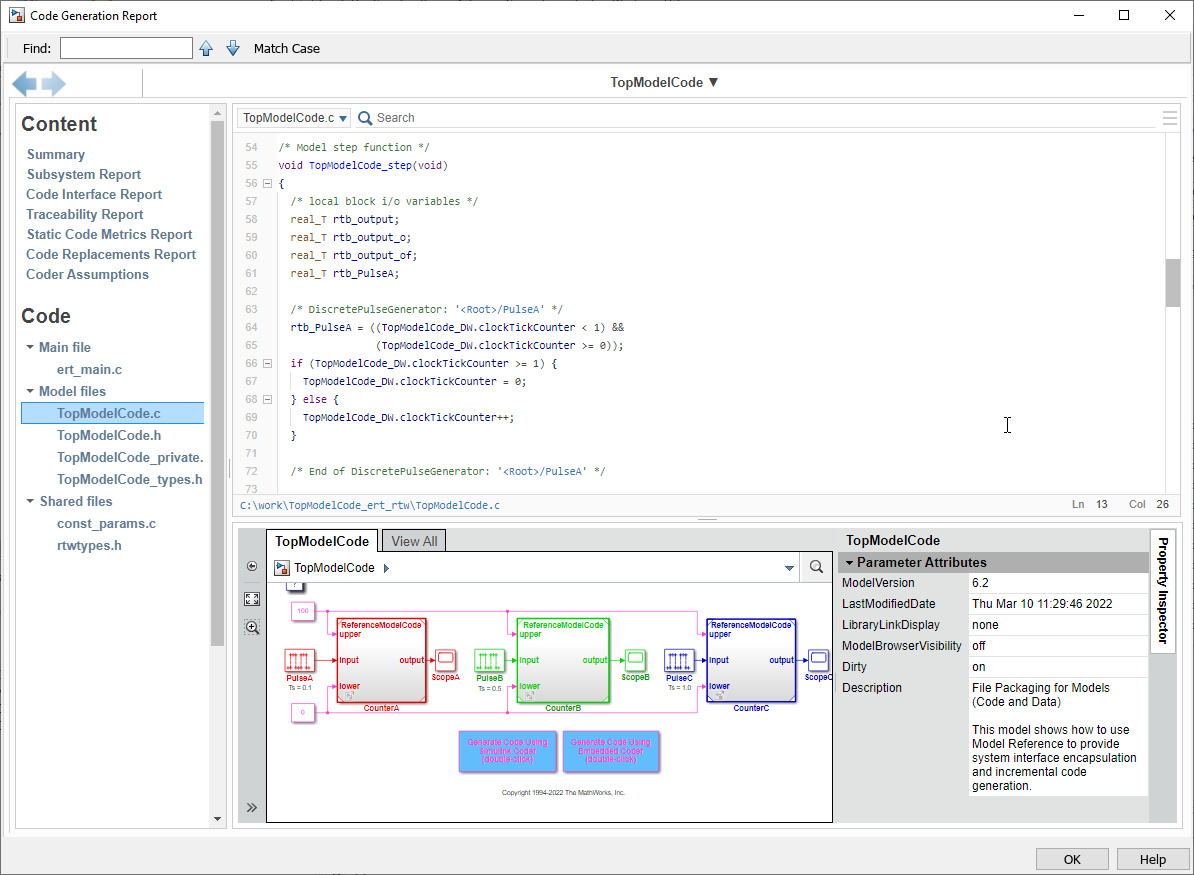Open the diagram search magnifier button
Viewport: 1194px width, 875px height.
point(817,568)
